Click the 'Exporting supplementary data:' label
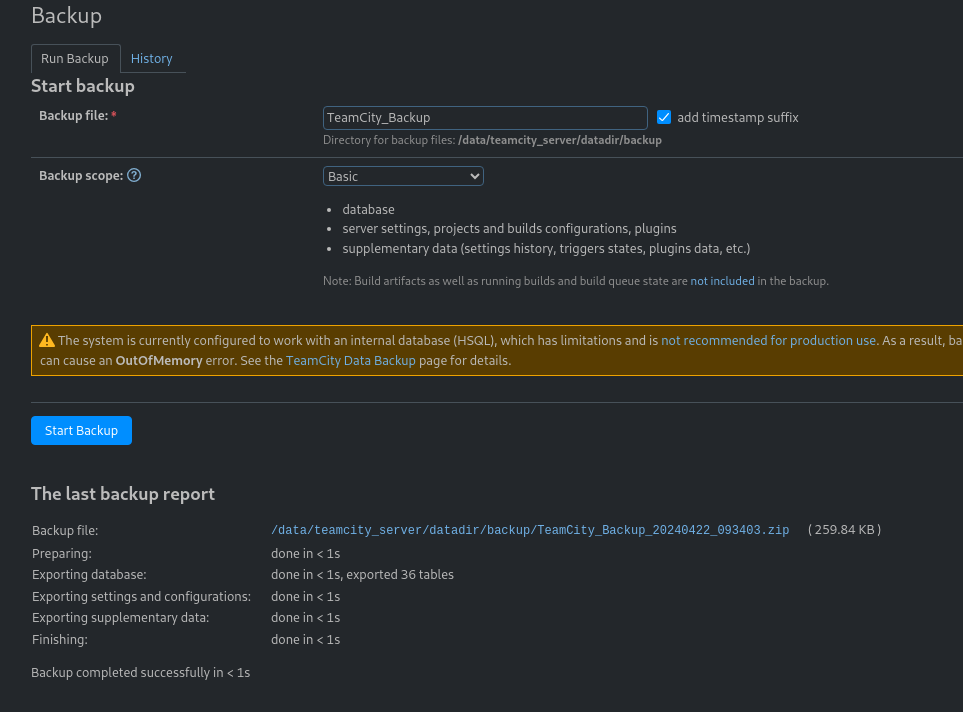Viewport: 963px width, 712px height. coord(120,617)
